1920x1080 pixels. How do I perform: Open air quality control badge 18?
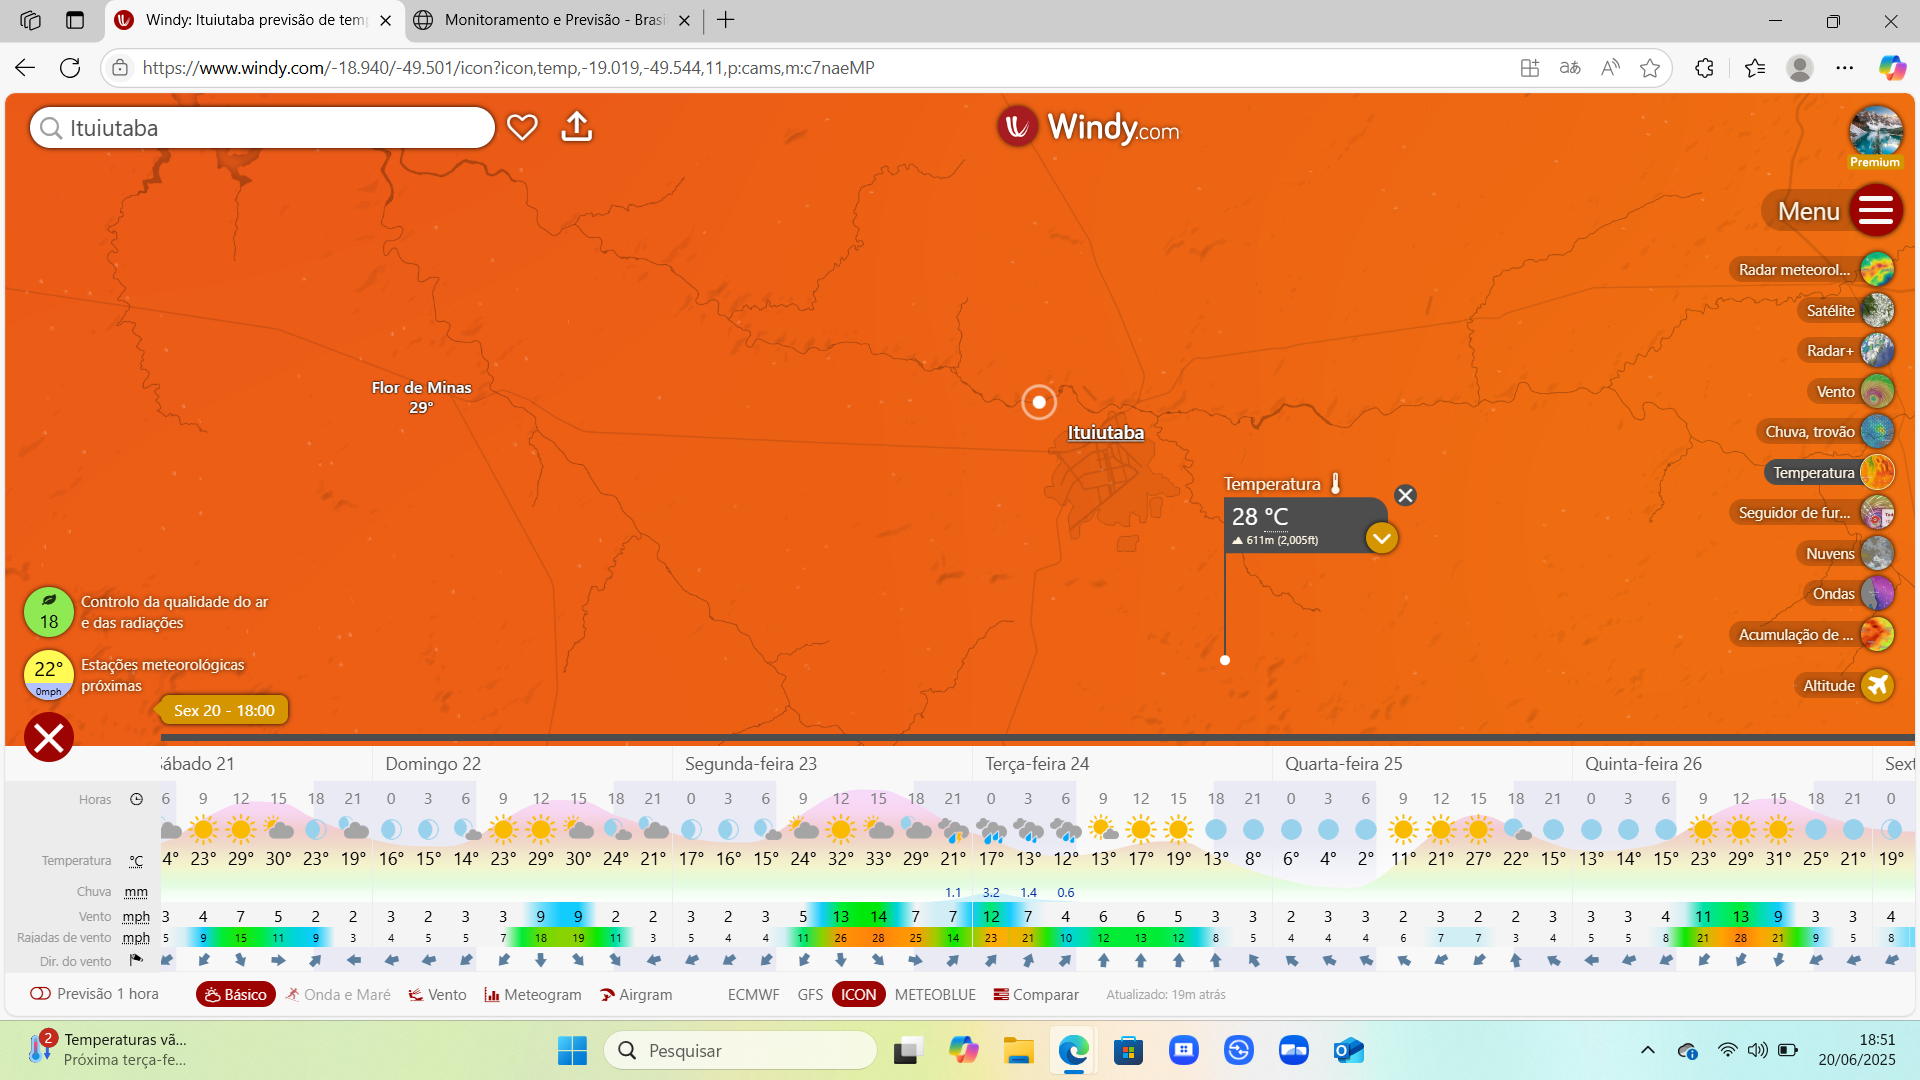coord(49,612)
